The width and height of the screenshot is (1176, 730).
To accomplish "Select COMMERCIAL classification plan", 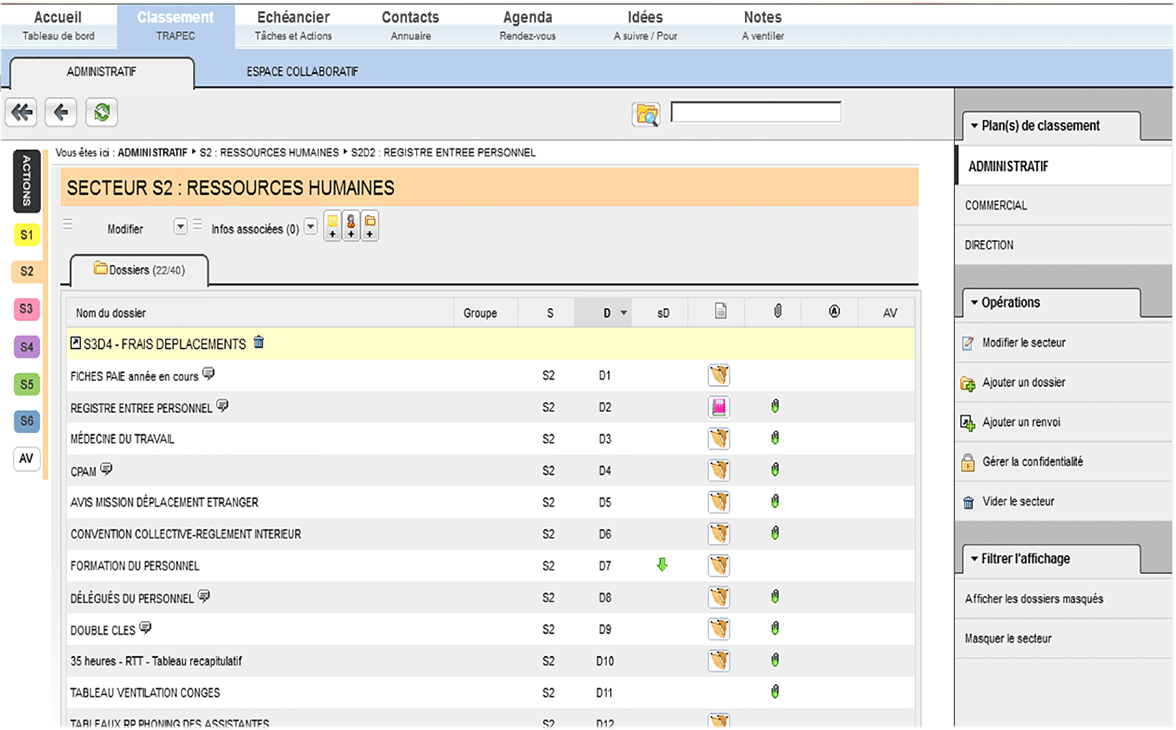I will click(x=996, y=205).
